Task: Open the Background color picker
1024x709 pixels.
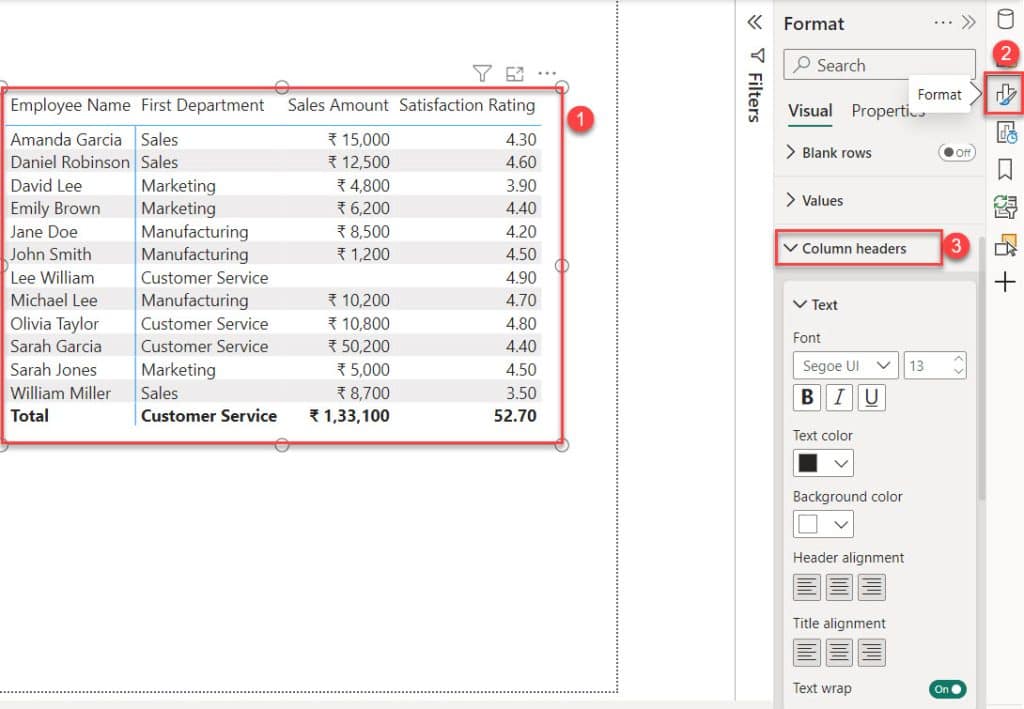Action: pyautogui.click(x=823, y=524)
